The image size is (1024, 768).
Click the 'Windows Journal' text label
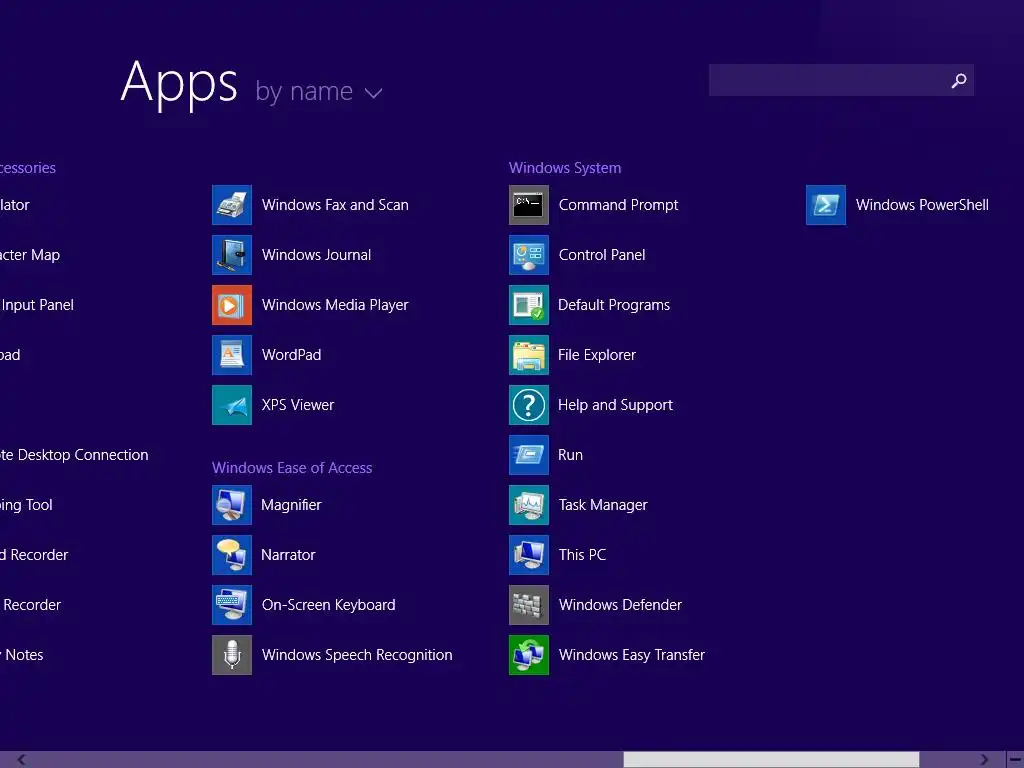[316, 255]
